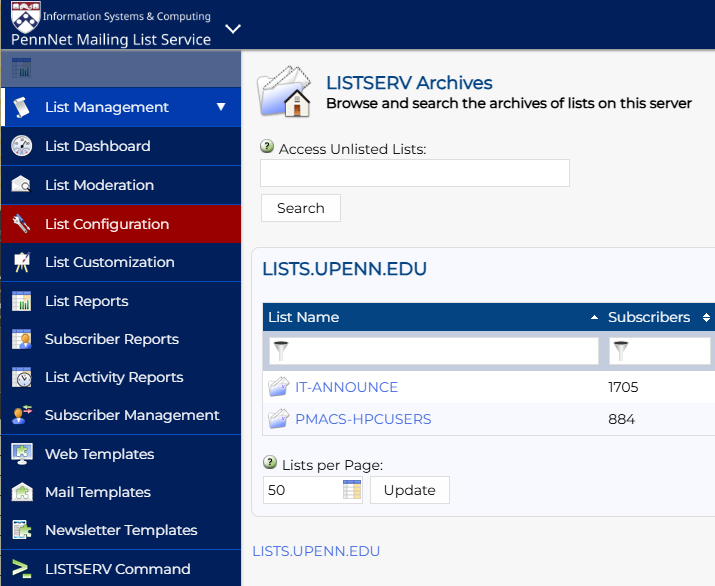Viewport: 715px width, 586px height.
Task: Click the Web Templates monitor icon
Action: point(21,454)
